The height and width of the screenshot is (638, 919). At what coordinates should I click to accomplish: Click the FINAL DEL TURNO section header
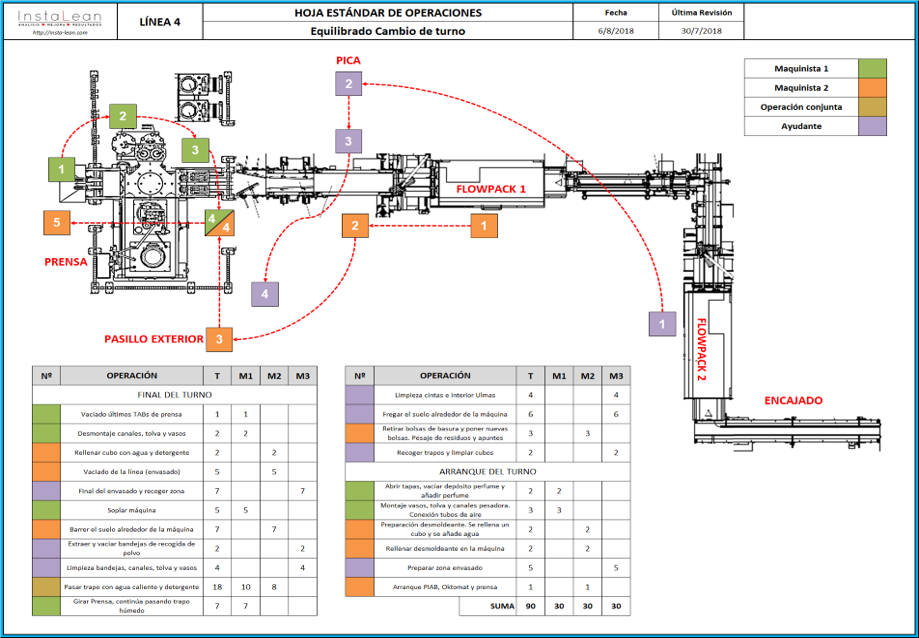tap(176, 395)
